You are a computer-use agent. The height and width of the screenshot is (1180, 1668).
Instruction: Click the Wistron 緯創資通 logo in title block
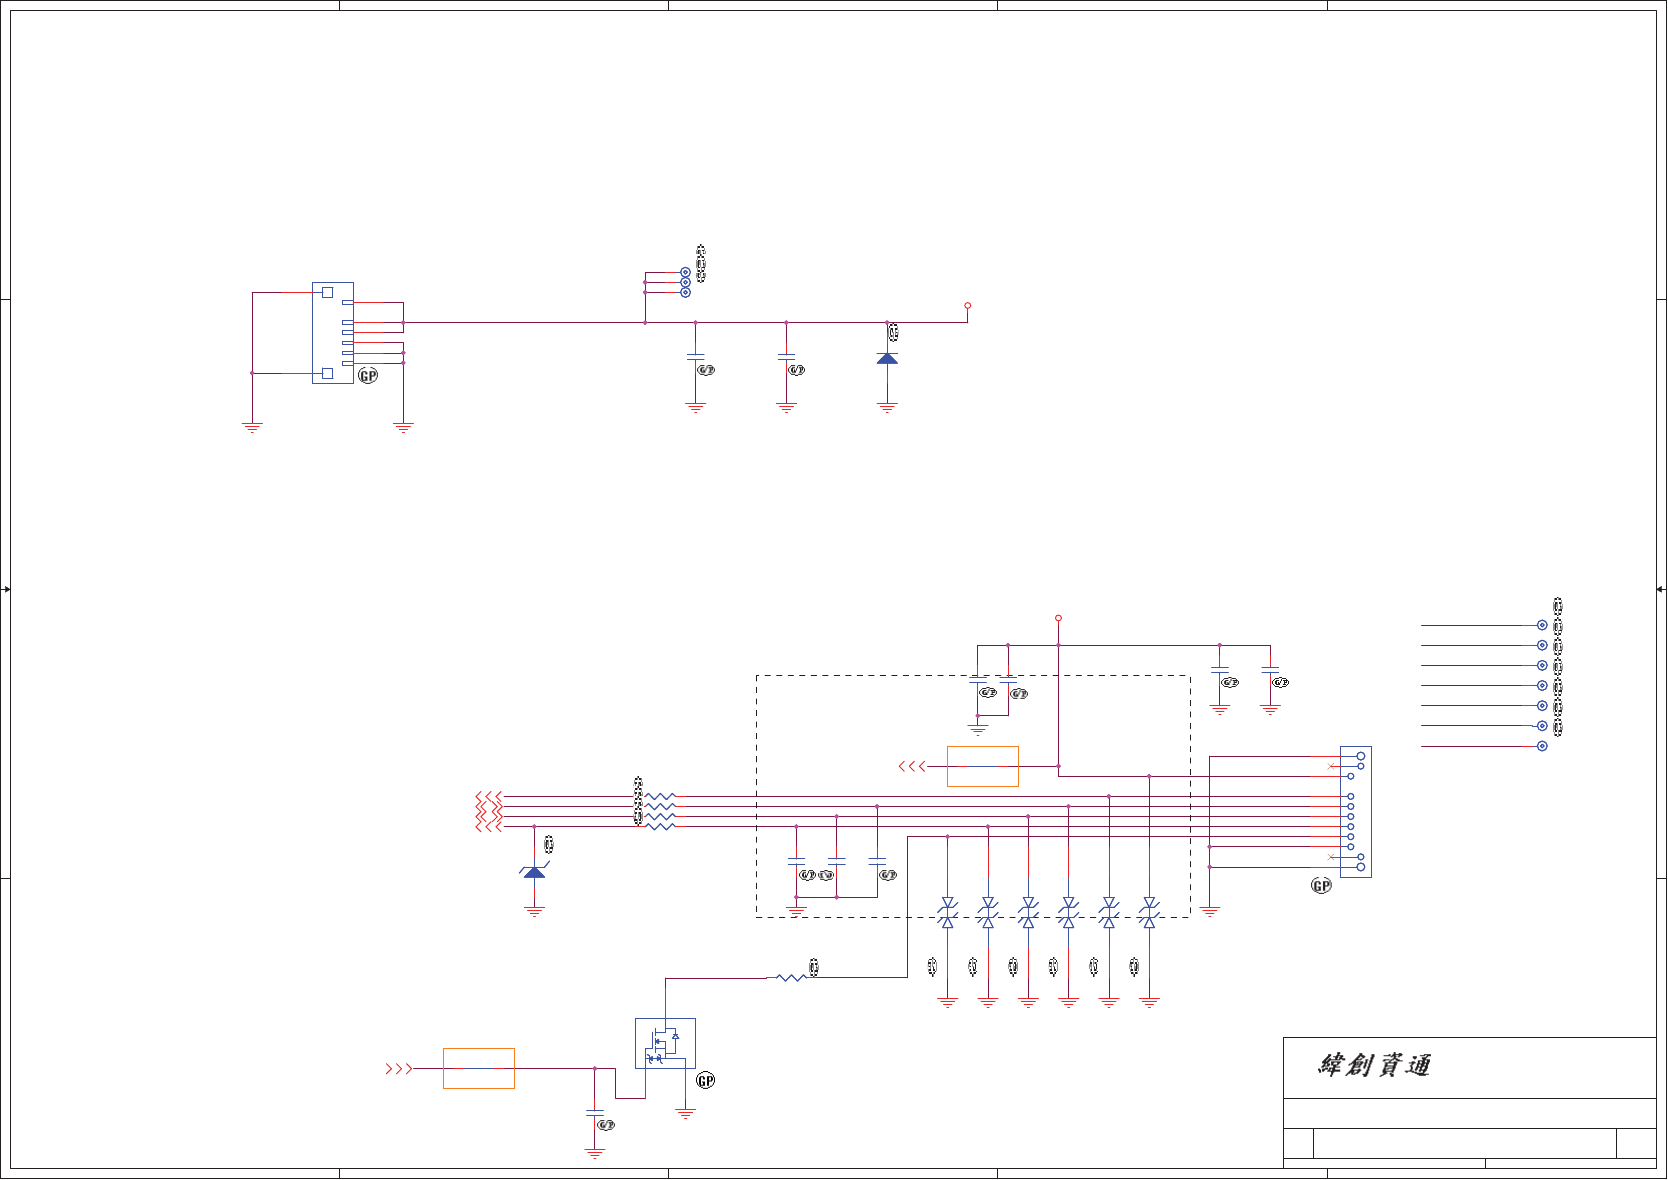[1374, 1066]
